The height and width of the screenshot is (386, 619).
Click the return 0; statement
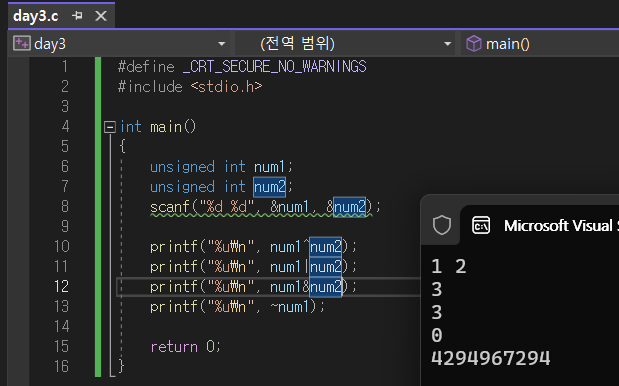(186, 347)
